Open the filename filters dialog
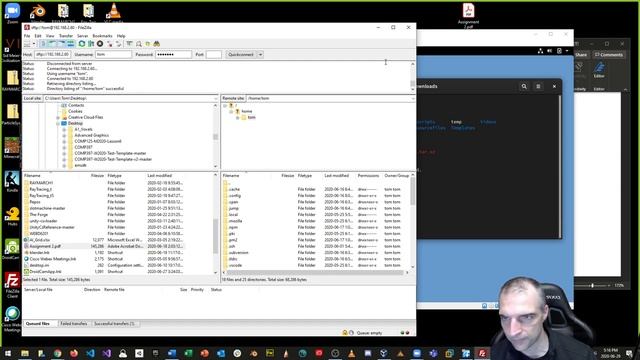640x360 pixels. (x=129, y=44)
